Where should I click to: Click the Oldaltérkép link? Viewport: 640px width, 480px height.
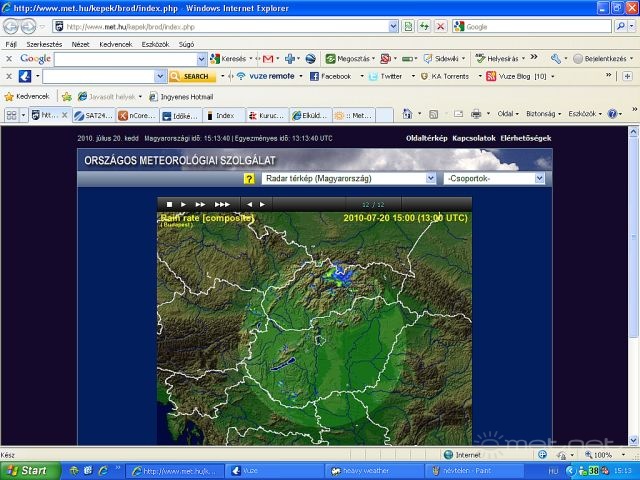[x=426, y=138]
